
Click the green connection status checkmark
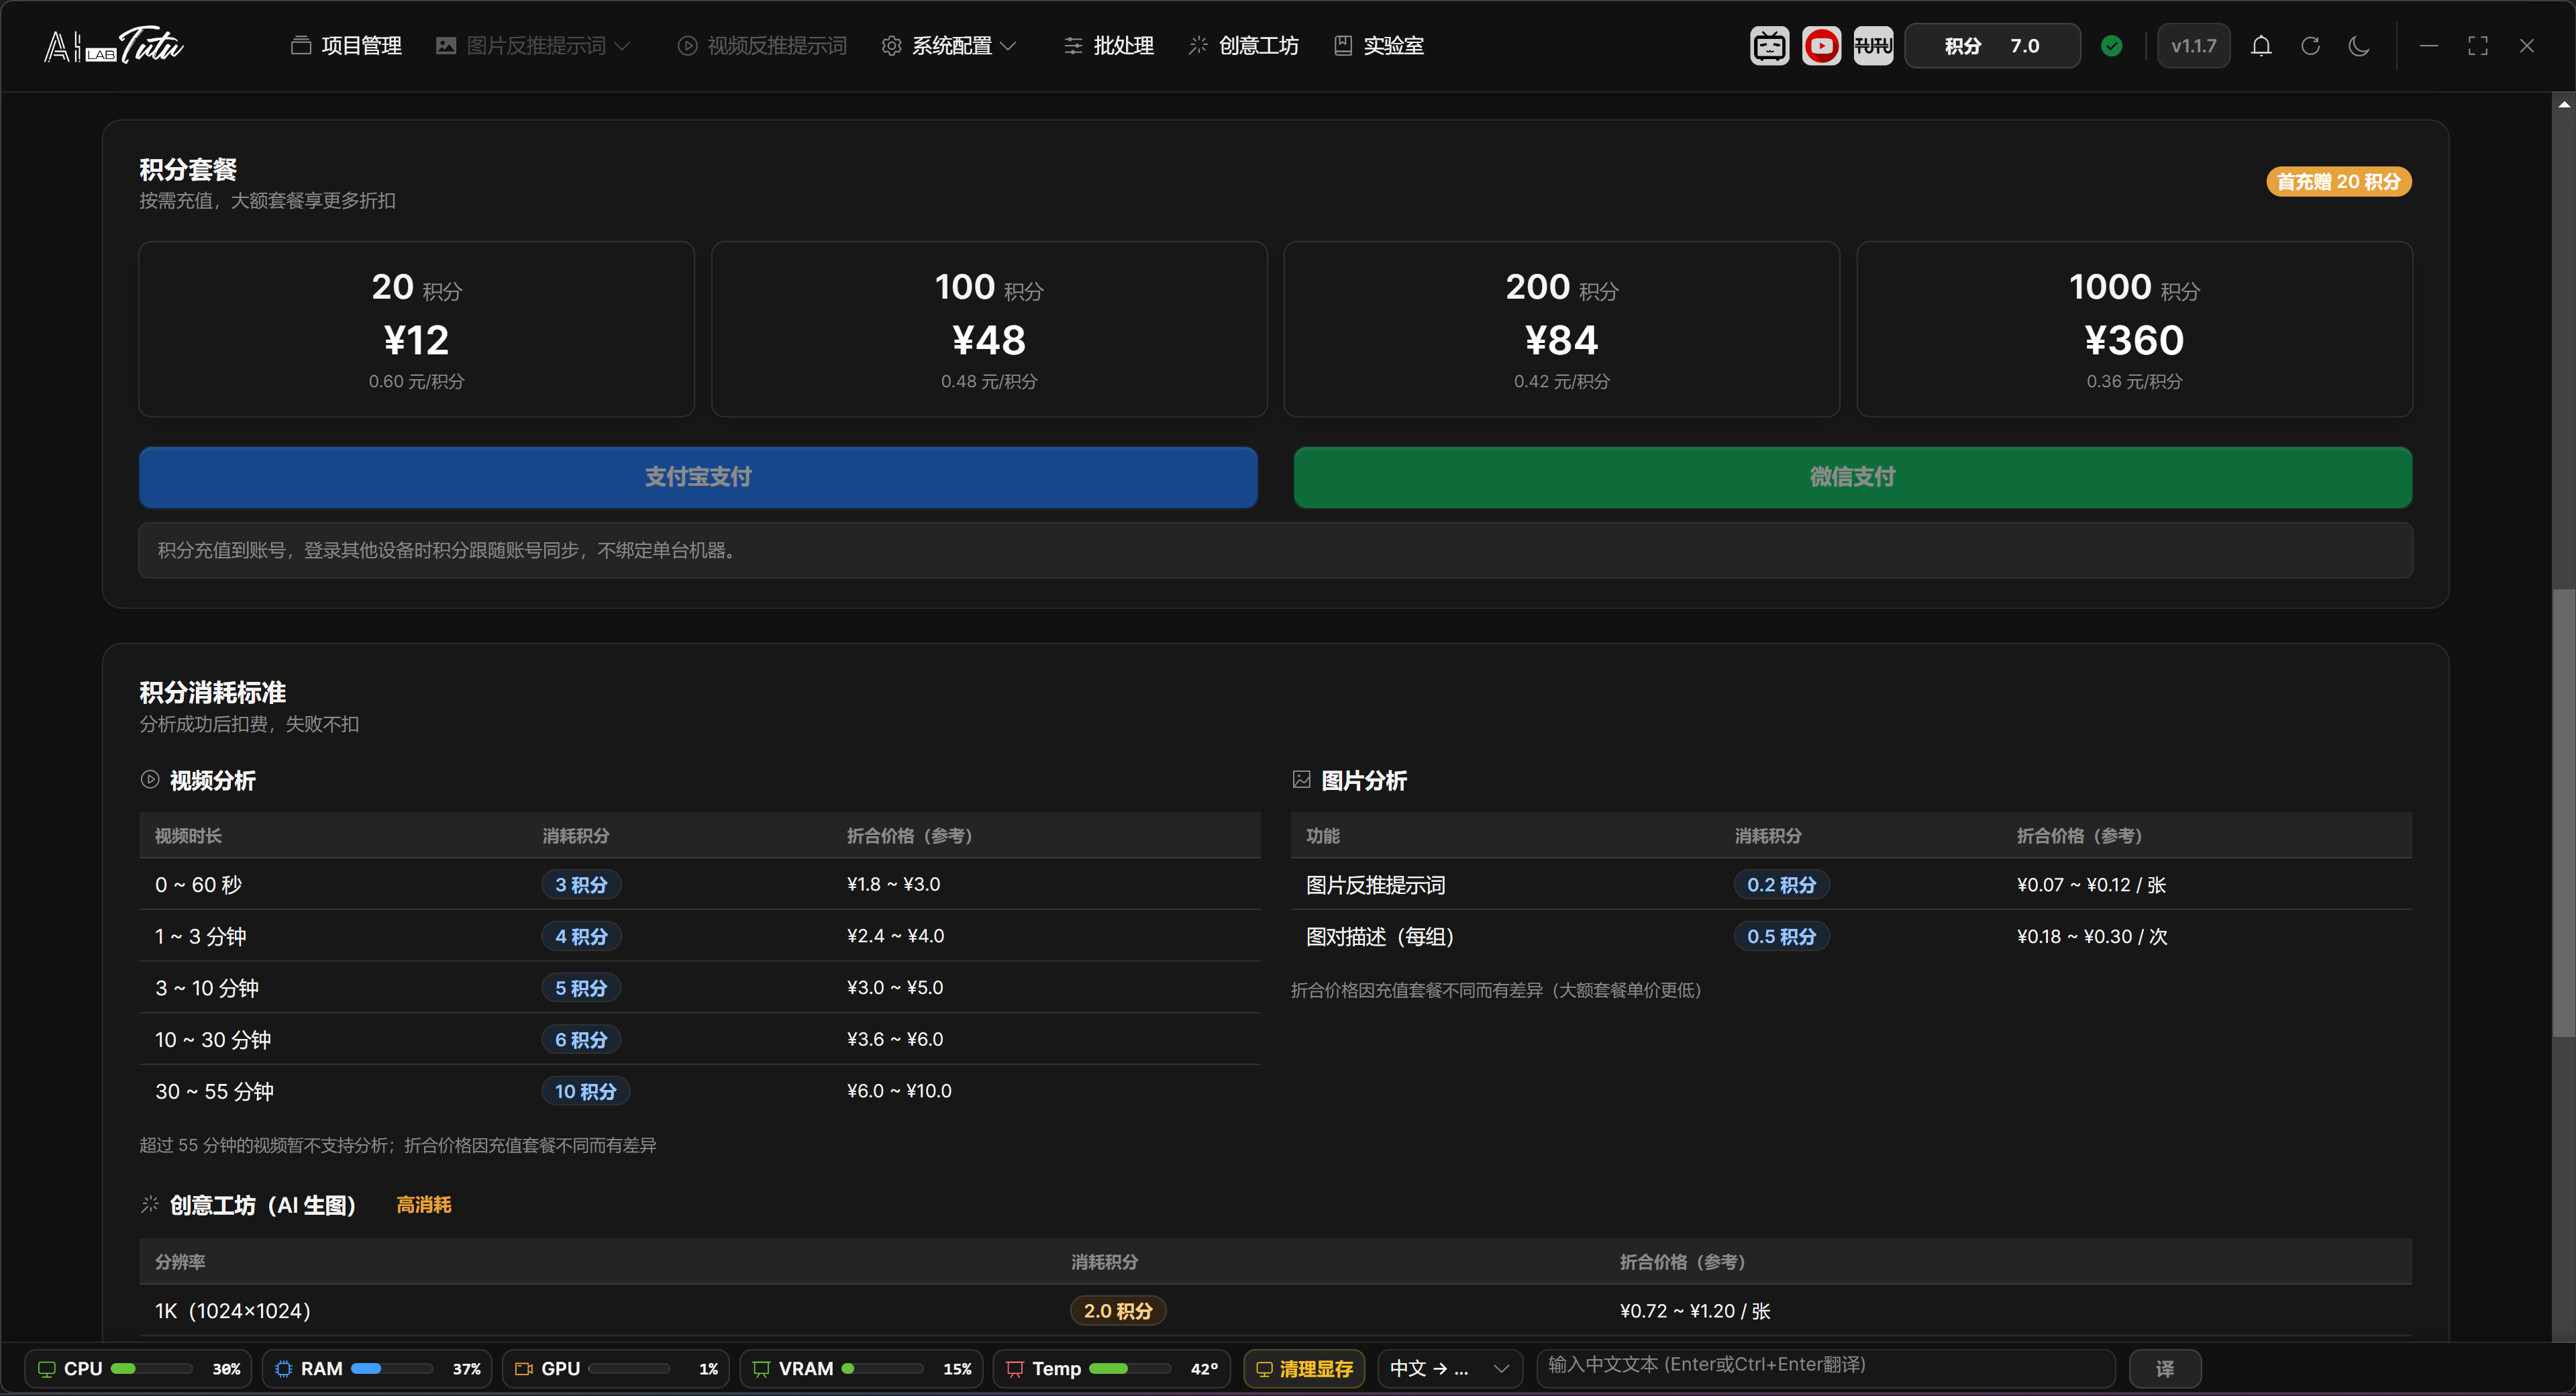[2112, 46]
